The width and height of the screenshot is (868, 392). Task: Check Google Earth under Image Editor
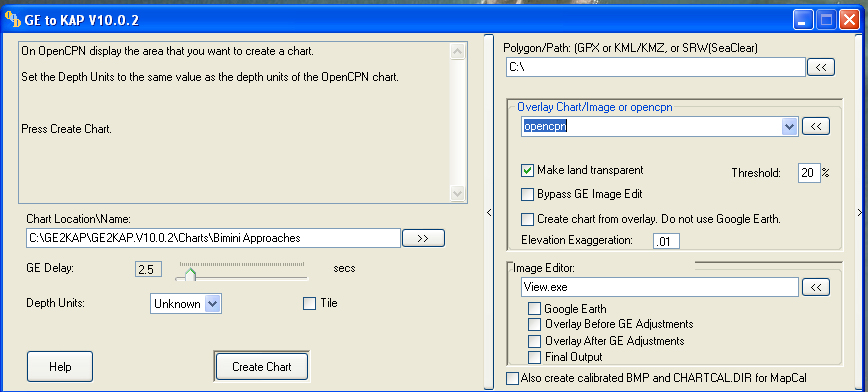pyautogui.click(x=534, y=308)
